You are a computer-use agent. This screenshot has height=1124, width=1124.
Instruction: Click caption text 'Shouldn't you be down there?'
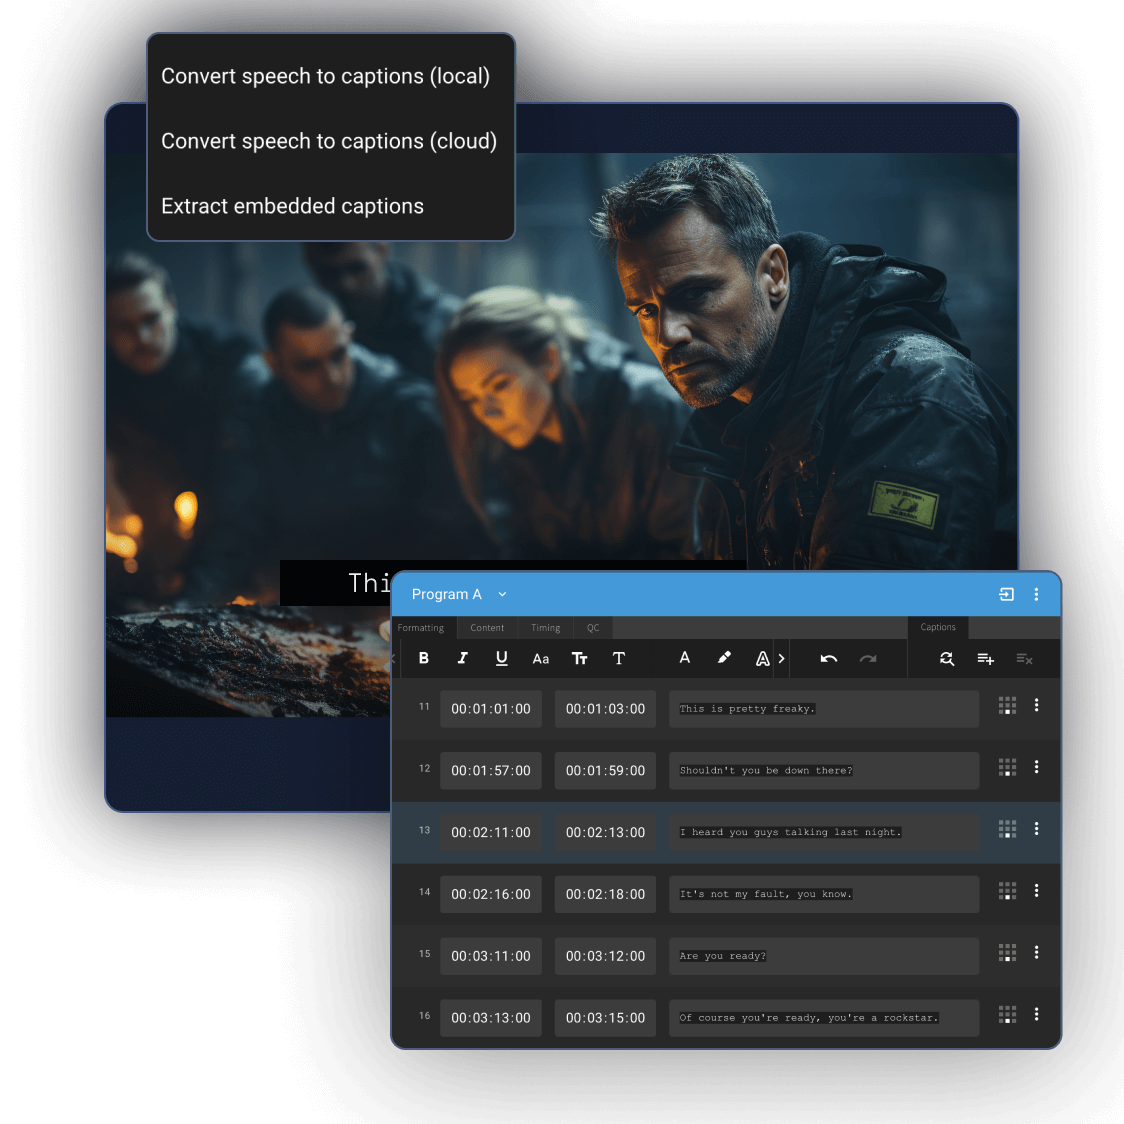(766, 771)
